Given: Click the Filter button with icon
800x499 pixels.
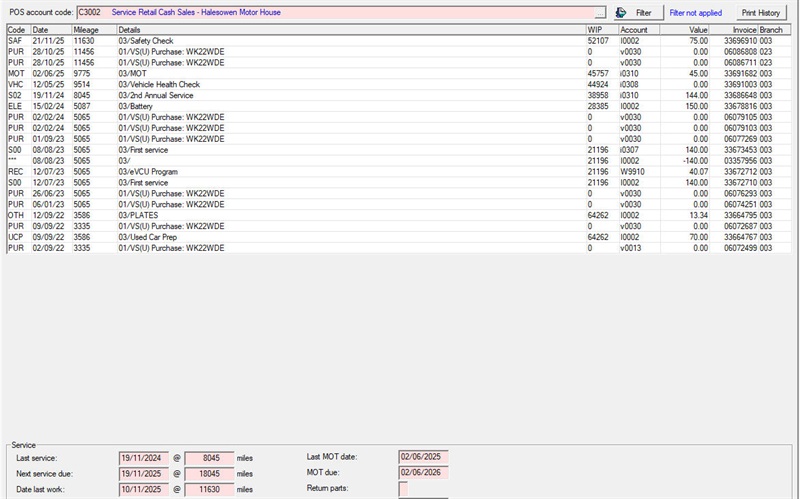Looking at the screenshot, I should click(634, 13).
